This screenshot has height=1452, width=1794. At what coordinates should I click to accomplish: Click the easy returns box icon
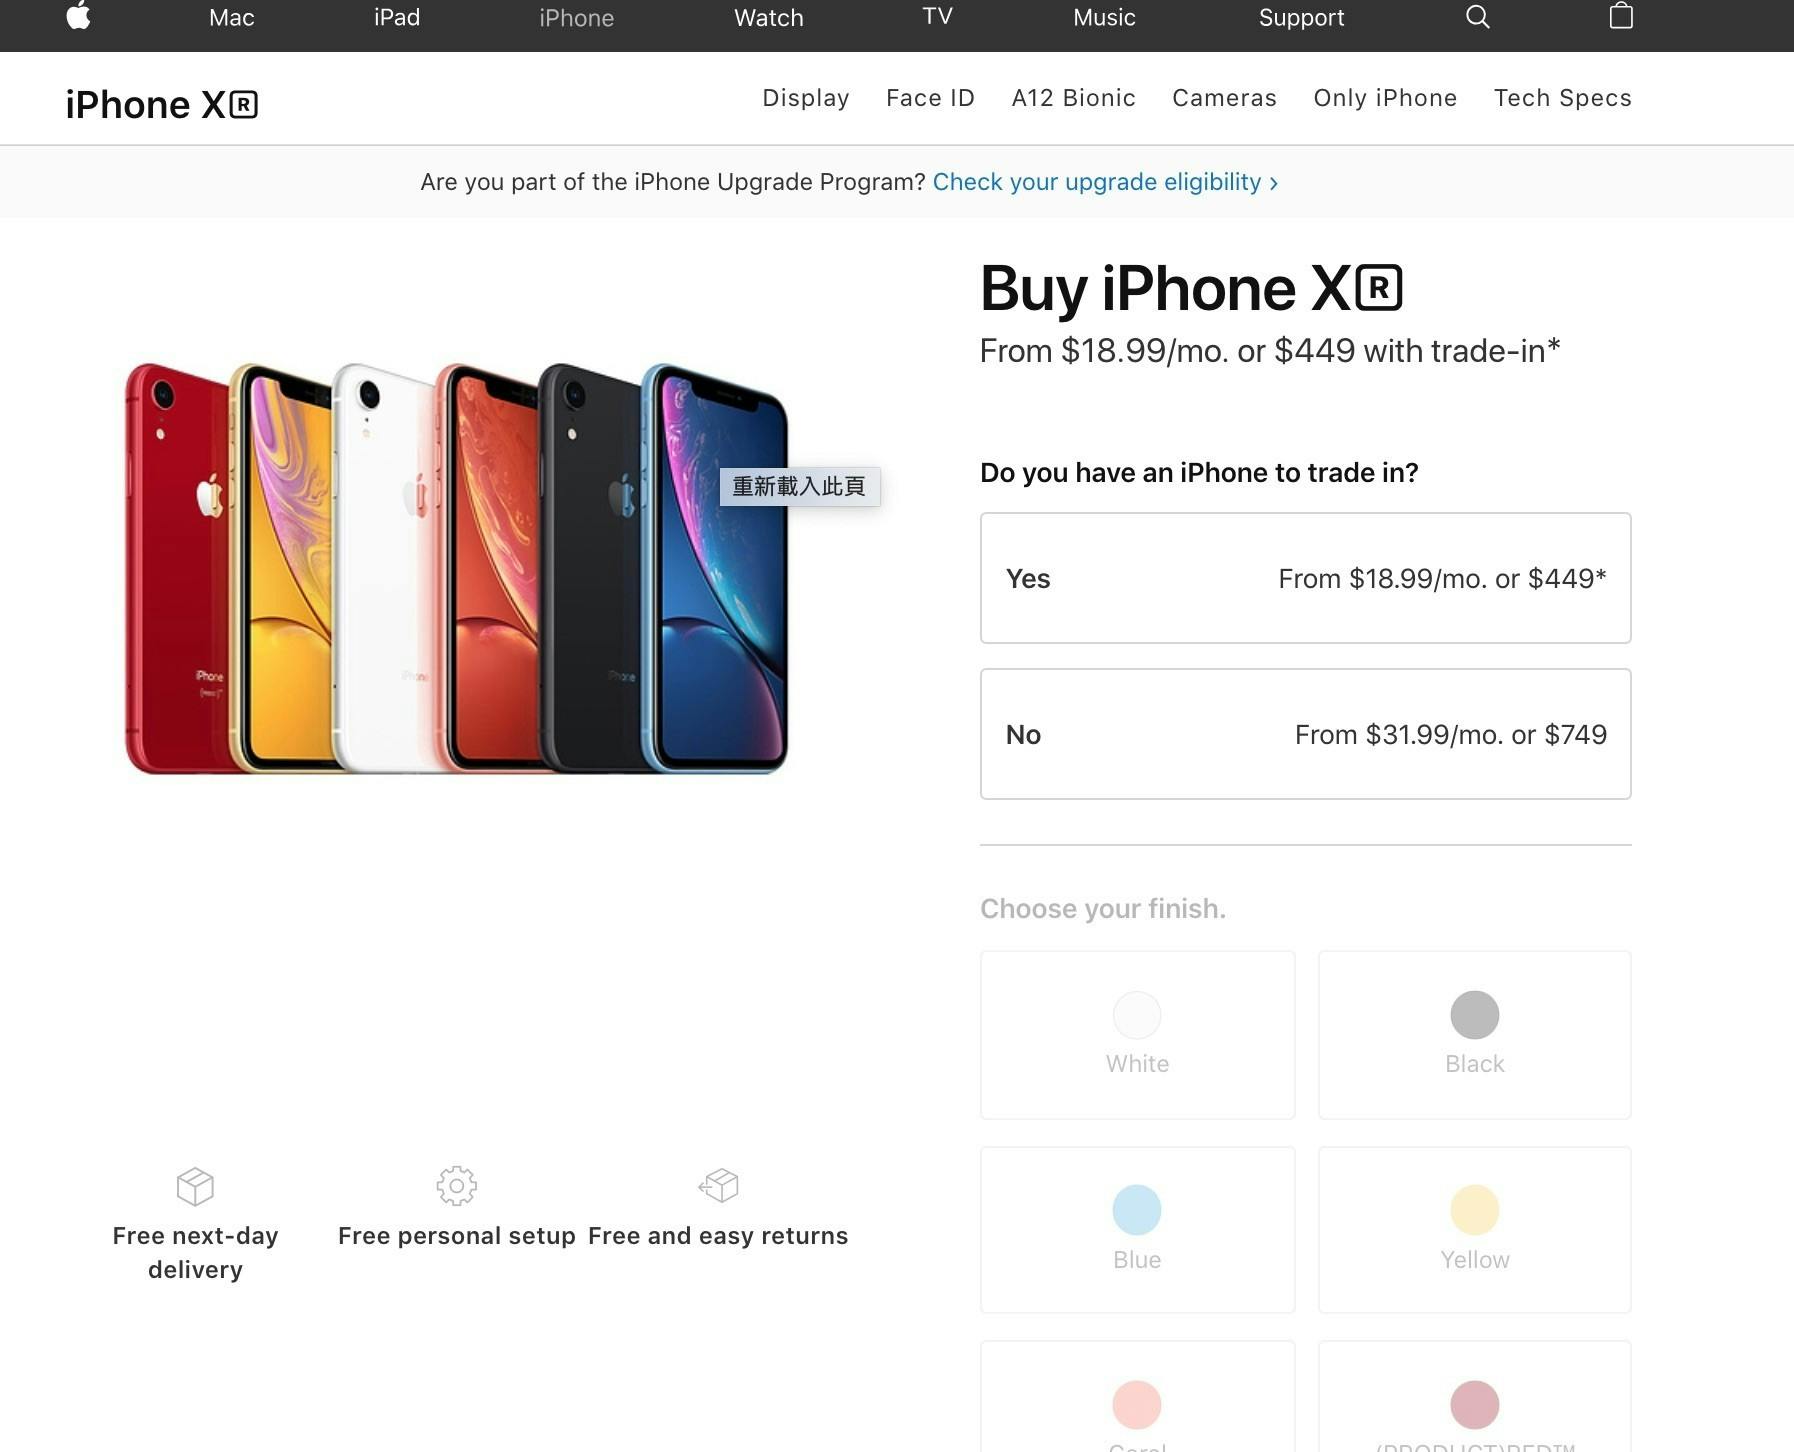(x=718, y=1186)
